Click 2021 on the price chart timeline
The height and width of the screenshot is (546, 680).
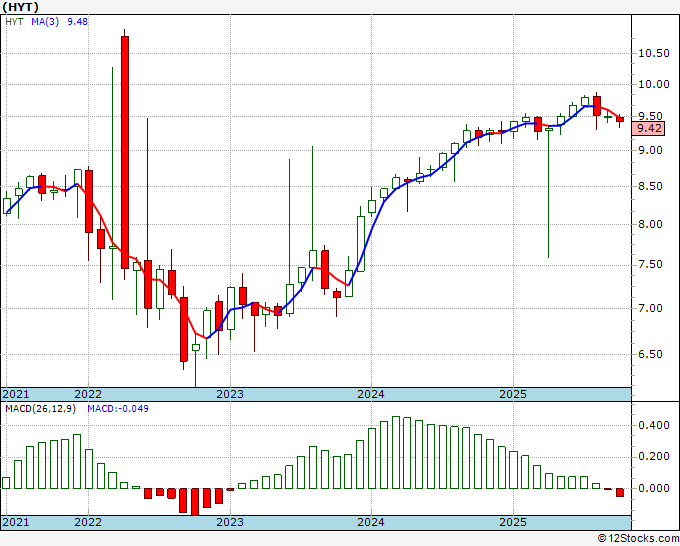pos(16,394)
